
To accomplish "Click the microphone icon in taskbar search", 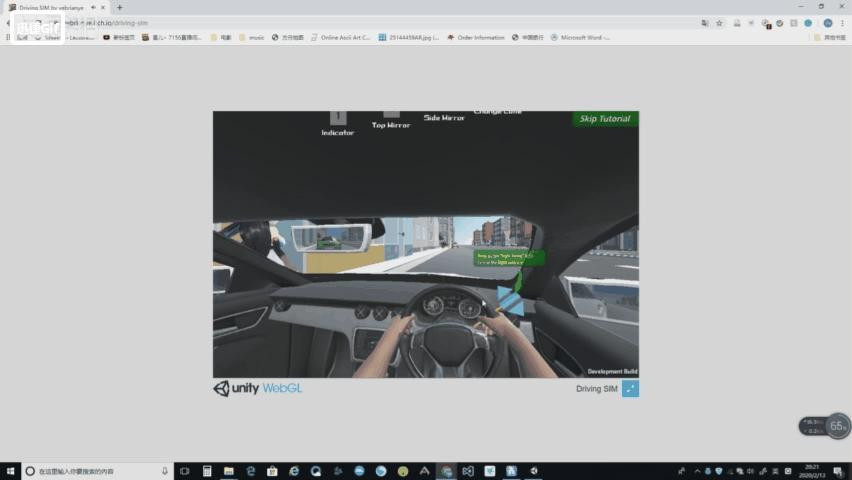I will click(165, 471).
